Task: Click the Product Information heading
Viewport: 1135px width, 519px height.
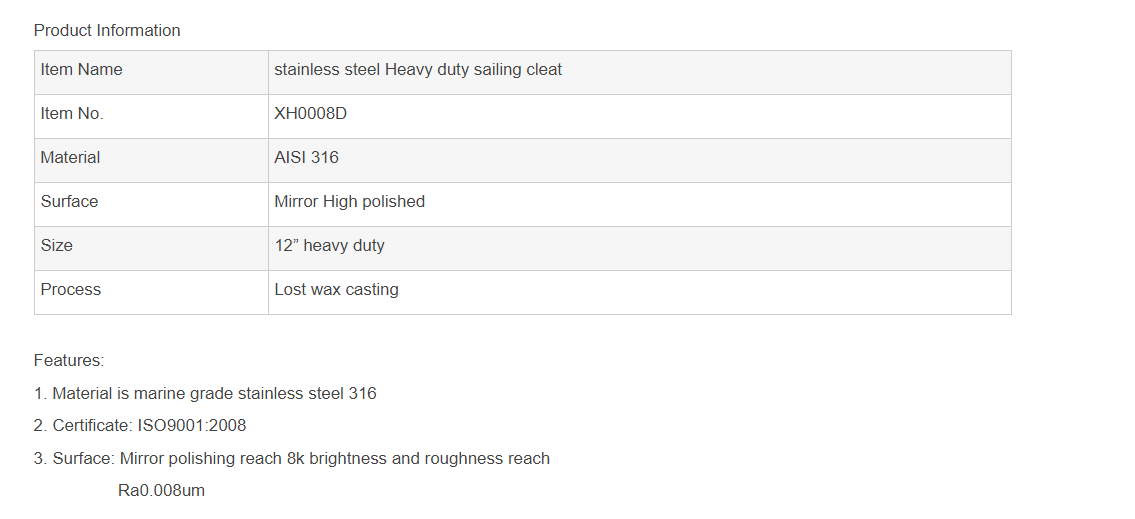Action: pyautogui.click(x=107, y=30)
